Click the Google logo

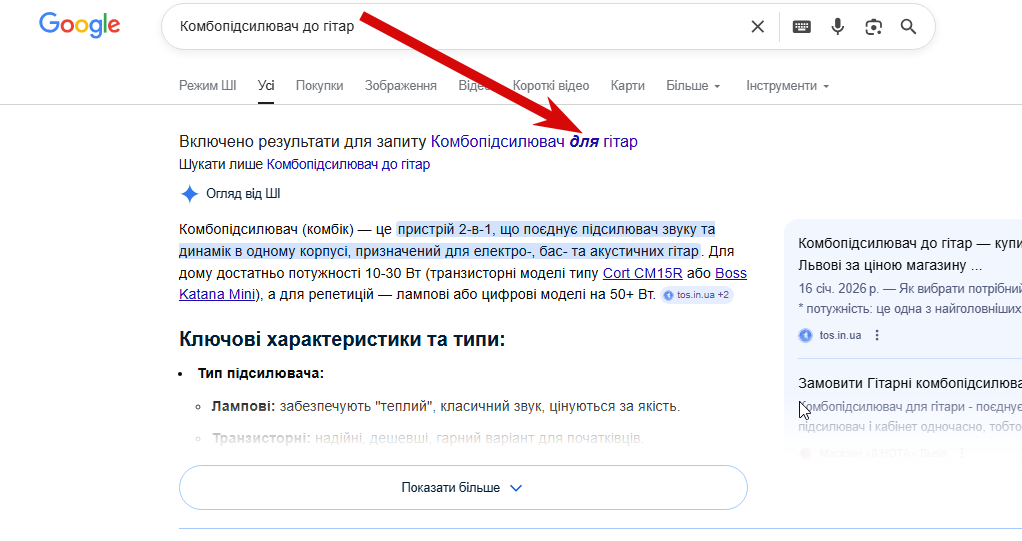pos(80,25)
